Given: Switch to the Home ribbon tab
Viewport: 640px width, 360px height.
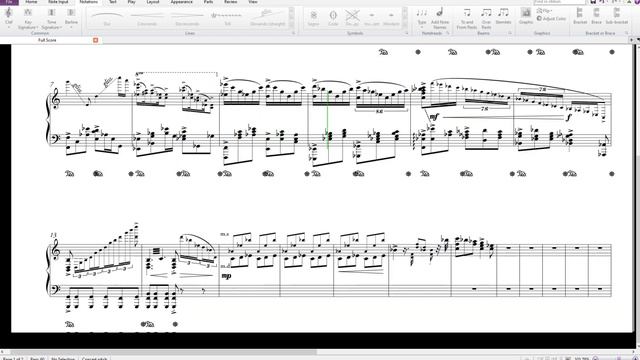Looking at the screenshot, I should pyautogui.click(x=31, y=2).
